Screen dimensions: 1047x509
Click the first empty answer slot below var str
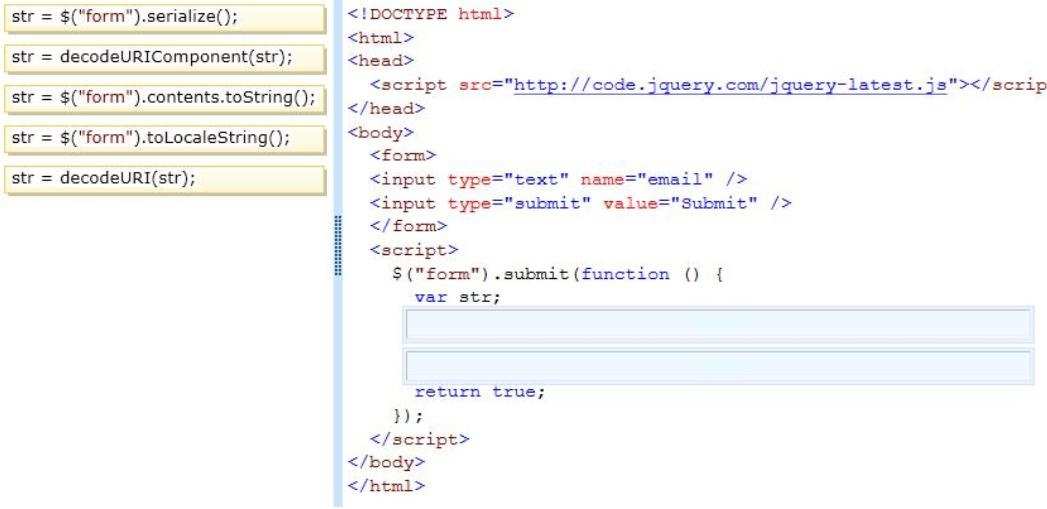718,325
